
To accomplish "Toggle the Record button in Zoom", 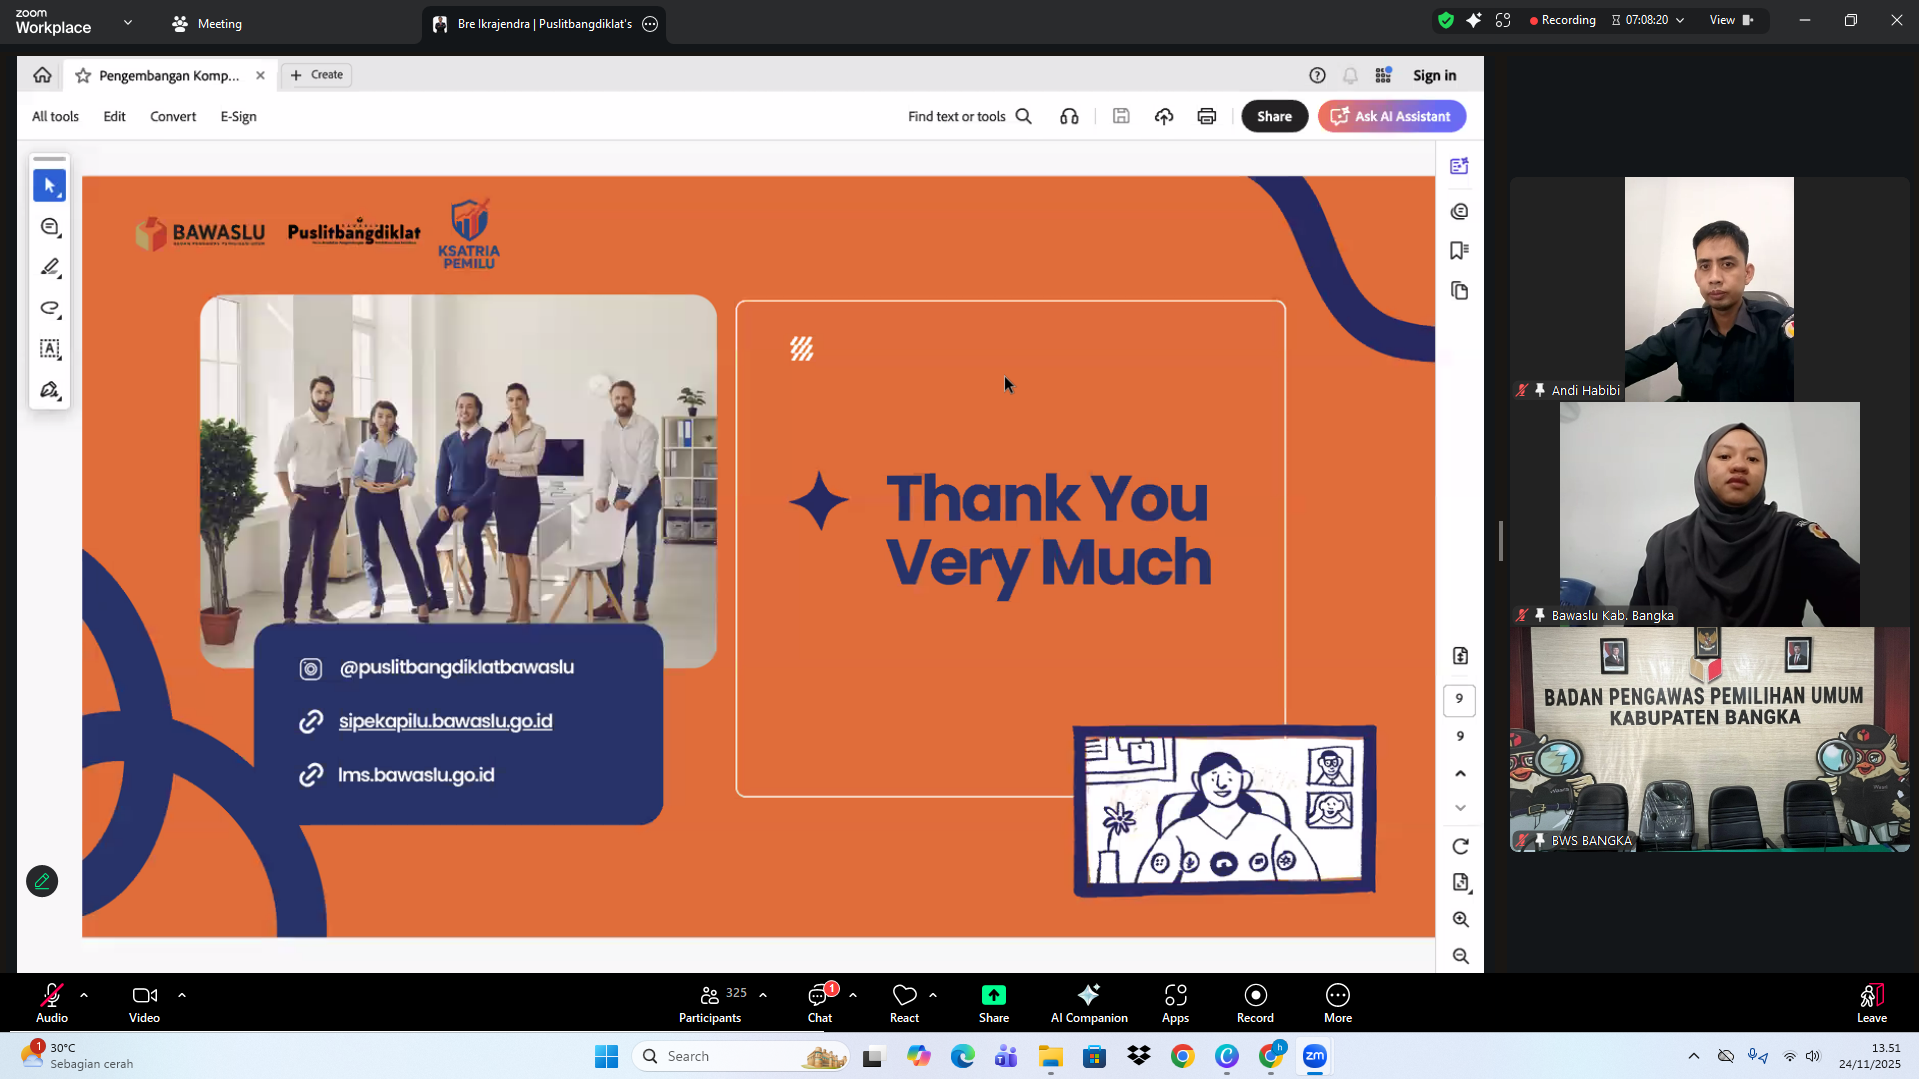I will (x=1254, y=1003).
